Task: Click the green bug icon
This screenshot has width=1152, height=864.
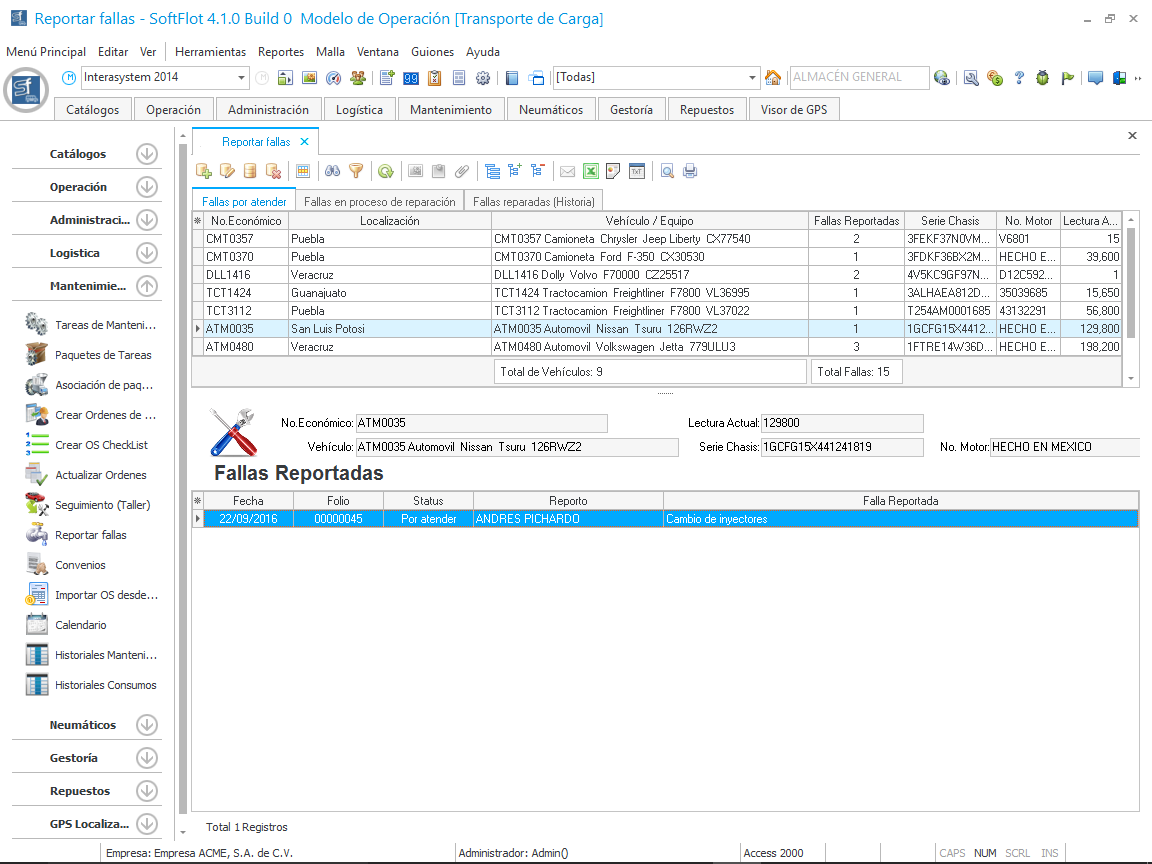Action: pyautogui.click(x=1043, y=78)
